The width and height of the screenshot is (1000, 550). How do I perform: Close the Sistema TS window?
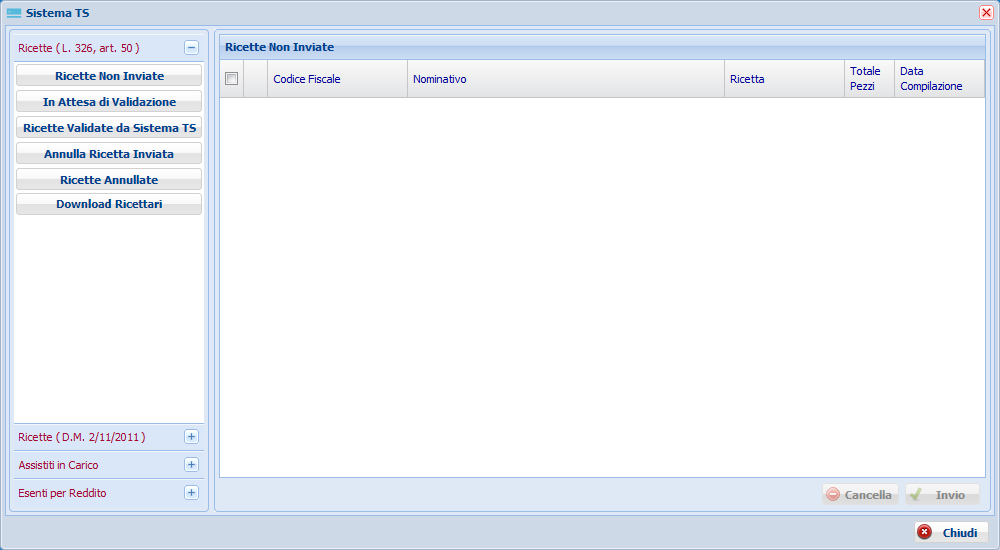click(x=986, y=13)
